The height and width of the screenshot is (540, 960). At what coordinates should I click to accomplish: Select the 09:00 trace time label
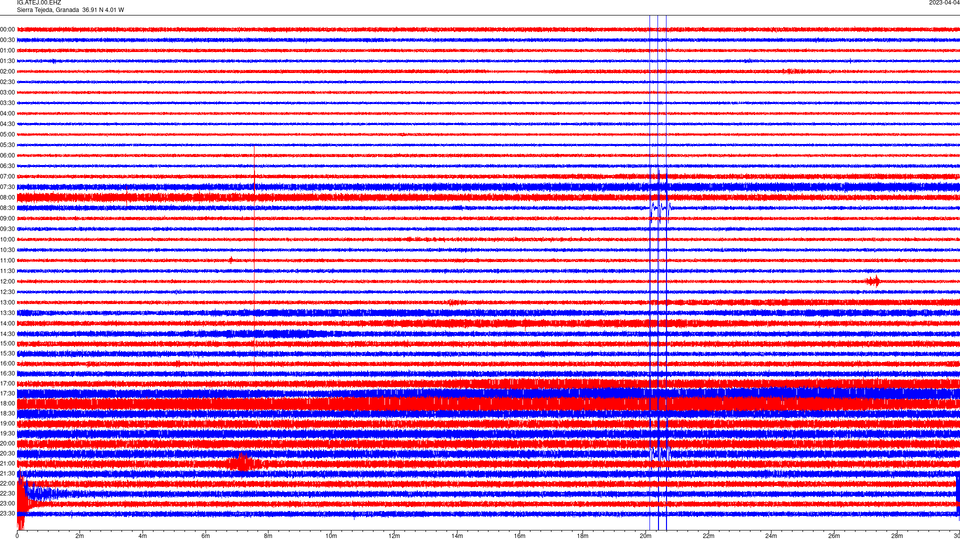tap(7, 219)
